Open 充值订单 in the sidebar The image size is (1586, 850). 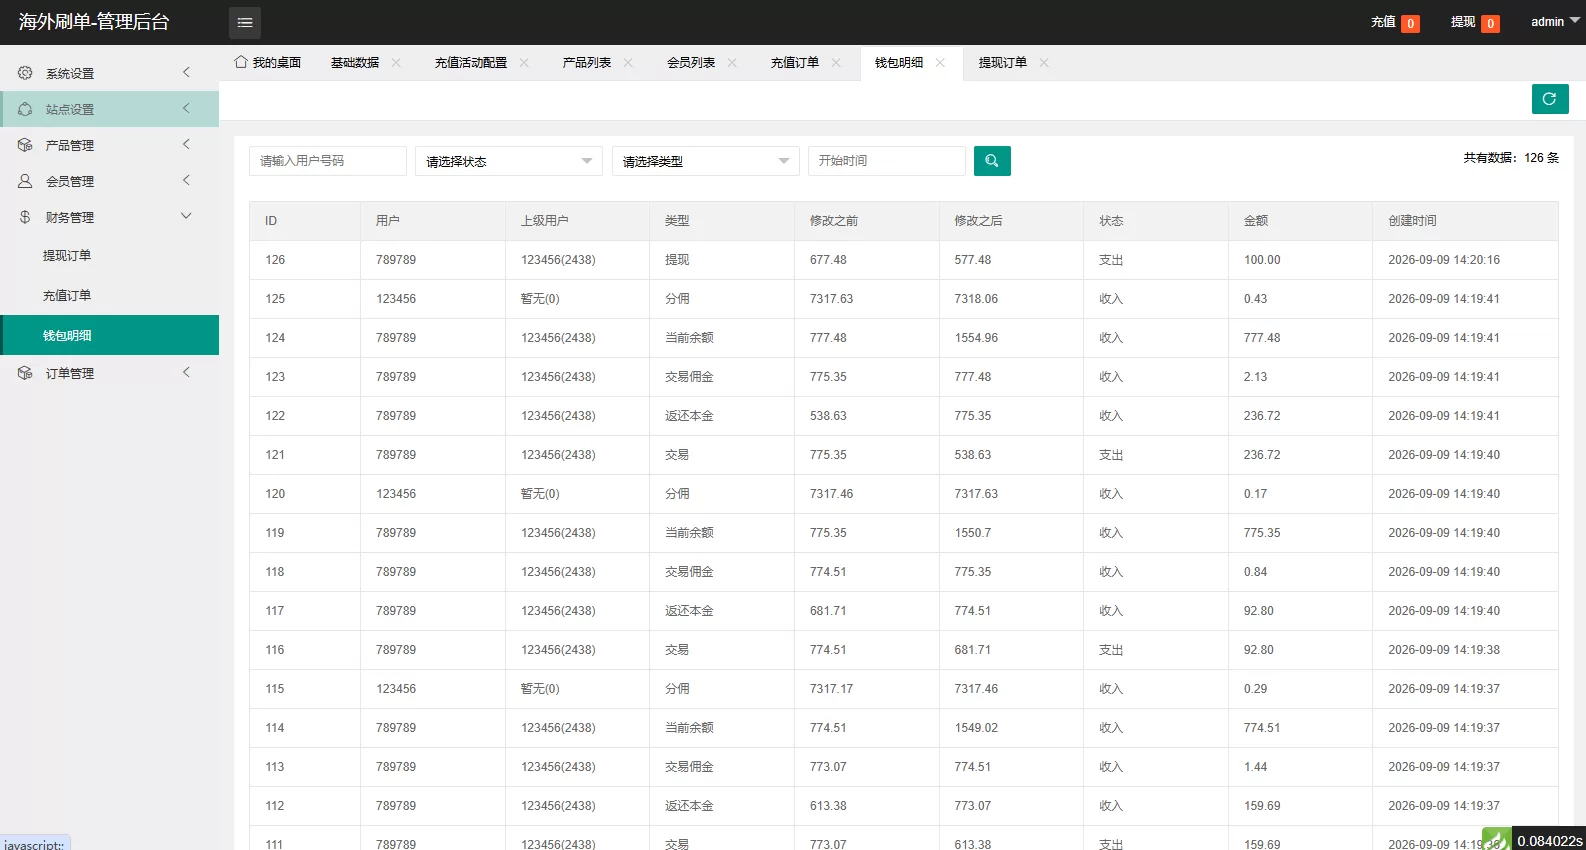click(110, 295)
